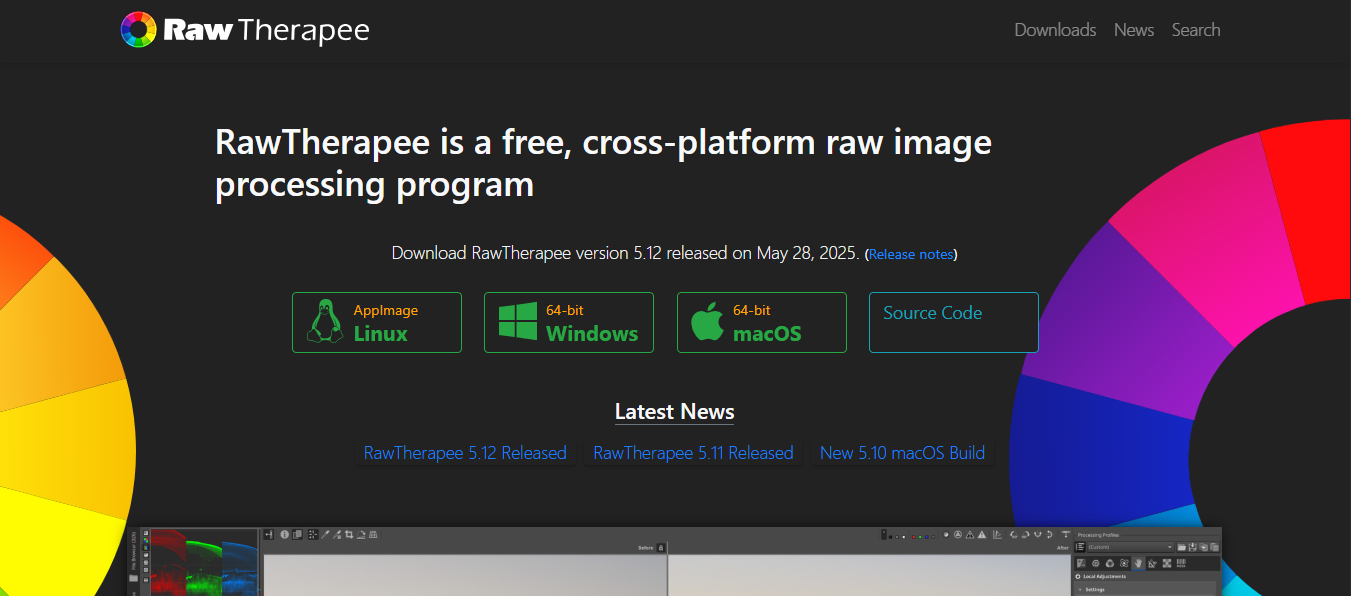
Task: Go to the News navigation item
Action: point(1134,30)
